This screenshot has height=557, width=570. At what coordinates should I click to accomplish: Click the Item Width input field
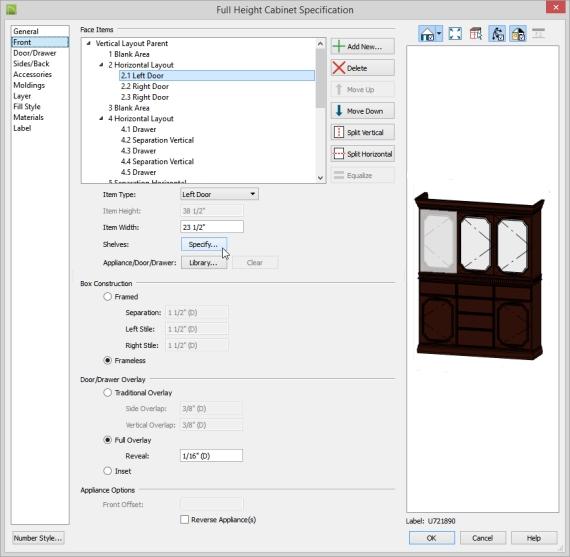click(212, 227)
